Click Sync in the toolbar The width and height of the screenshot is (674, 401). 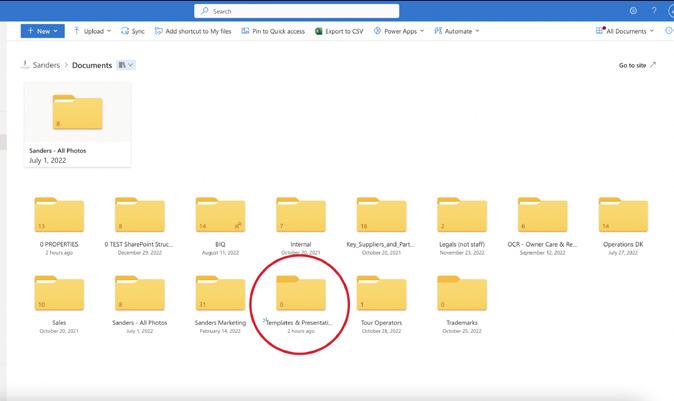(133, 31)
